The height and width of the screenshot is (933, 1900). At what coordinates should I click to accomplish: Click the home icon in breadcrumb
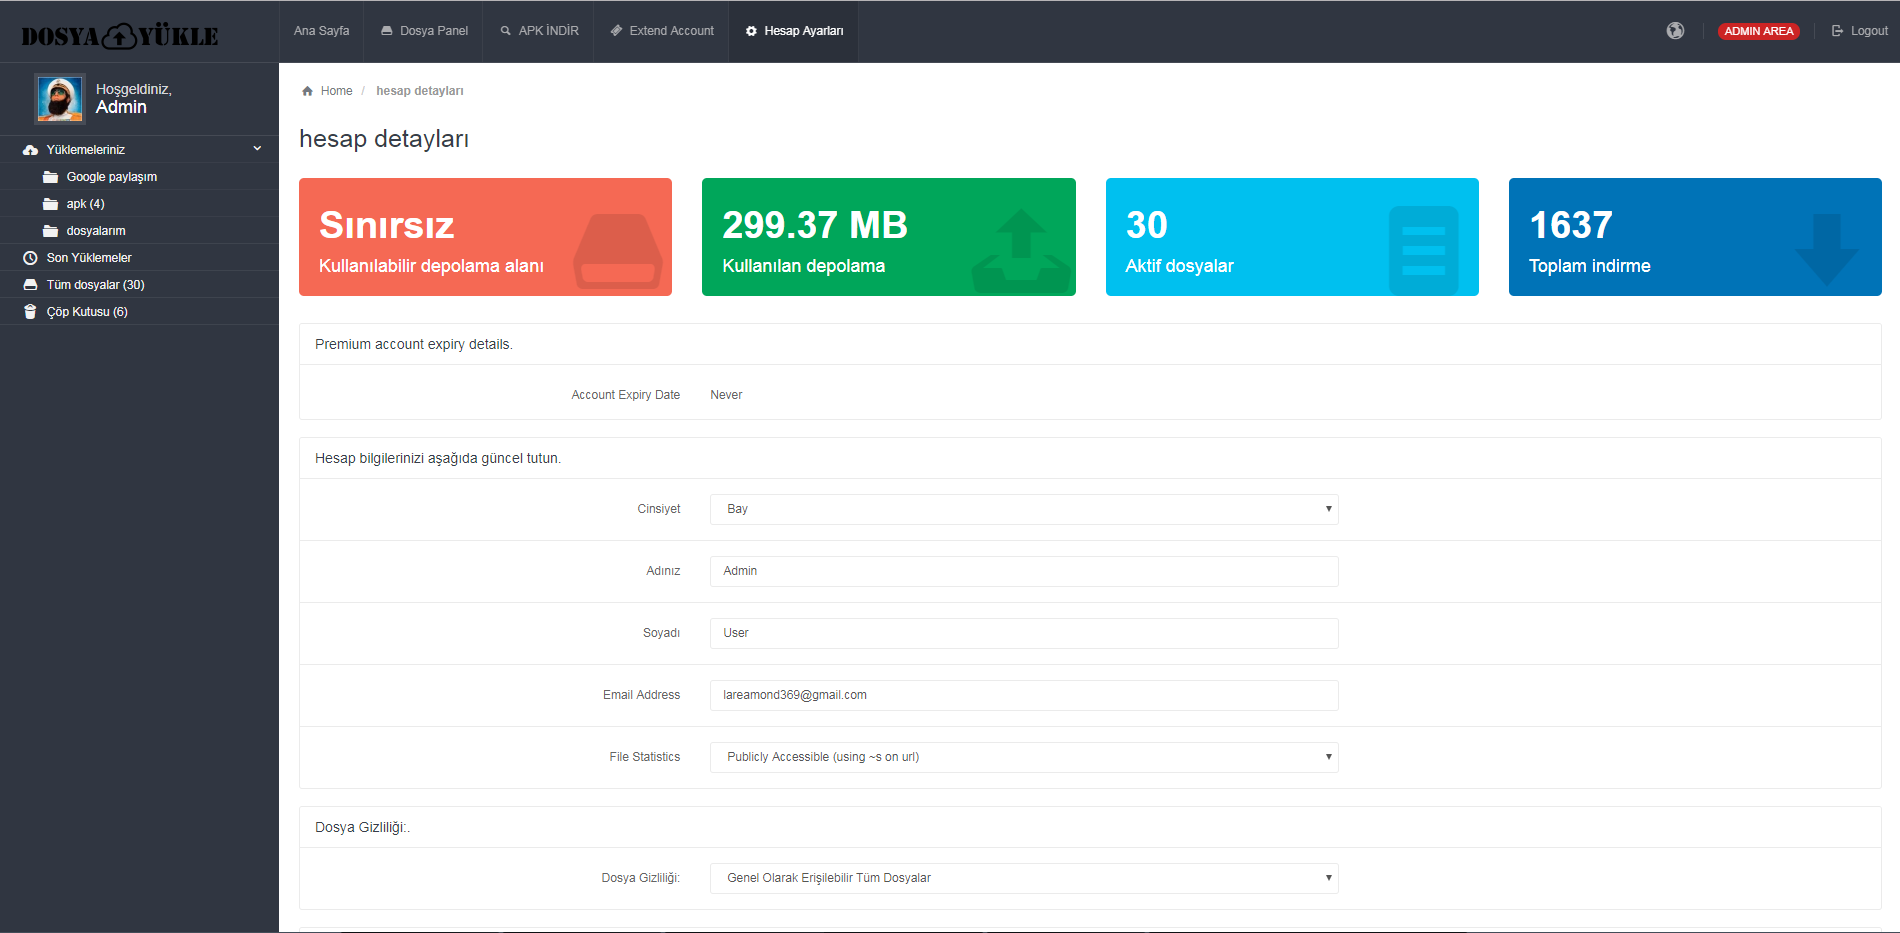pos(307,91)
